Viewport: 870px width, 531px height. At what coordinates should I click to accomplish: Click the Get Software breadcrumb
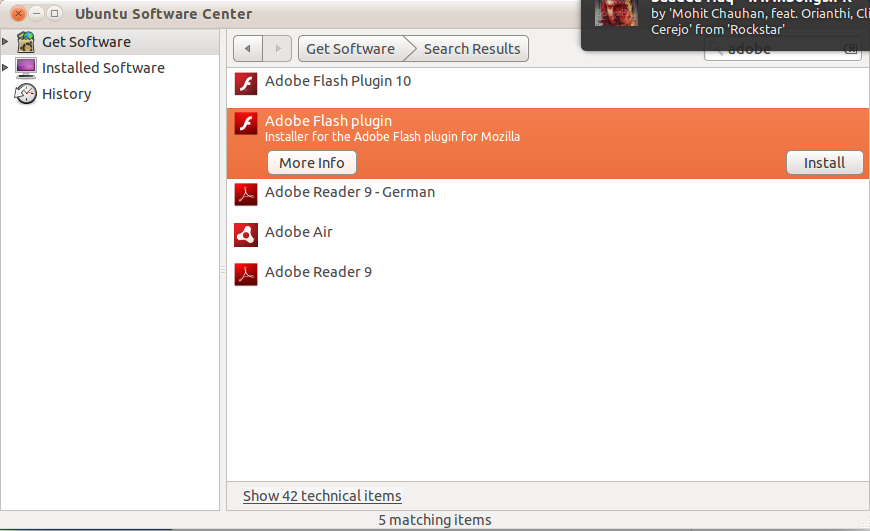pos(351,49)
